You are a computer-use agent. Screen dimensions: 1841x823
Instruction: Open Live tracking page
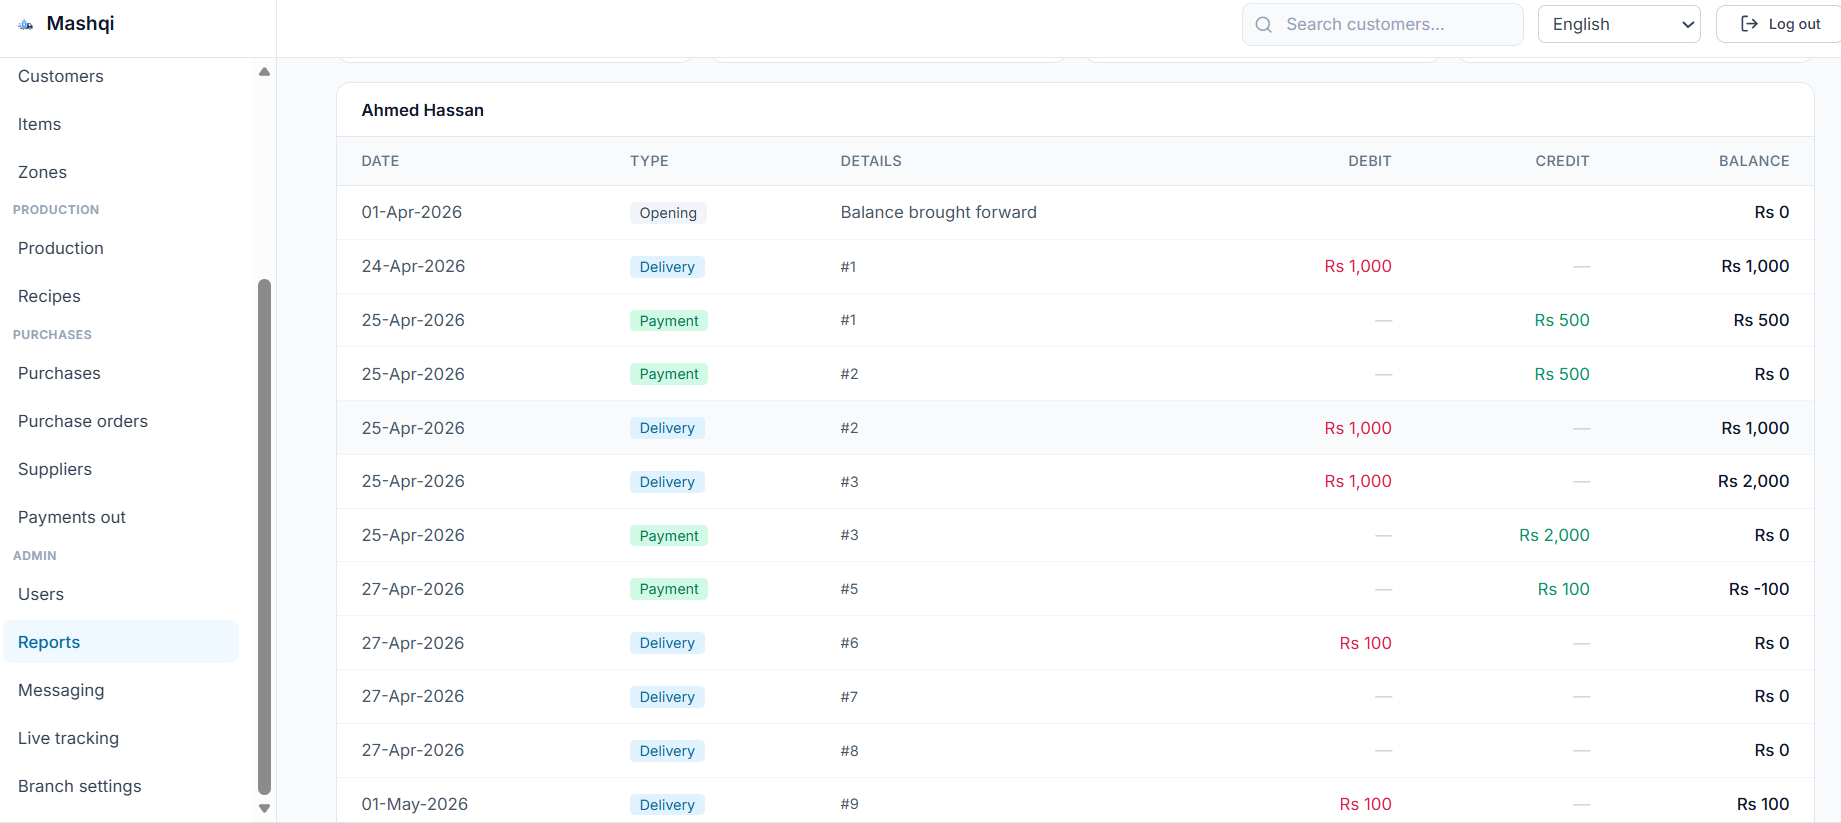click(x=68, y=738)
